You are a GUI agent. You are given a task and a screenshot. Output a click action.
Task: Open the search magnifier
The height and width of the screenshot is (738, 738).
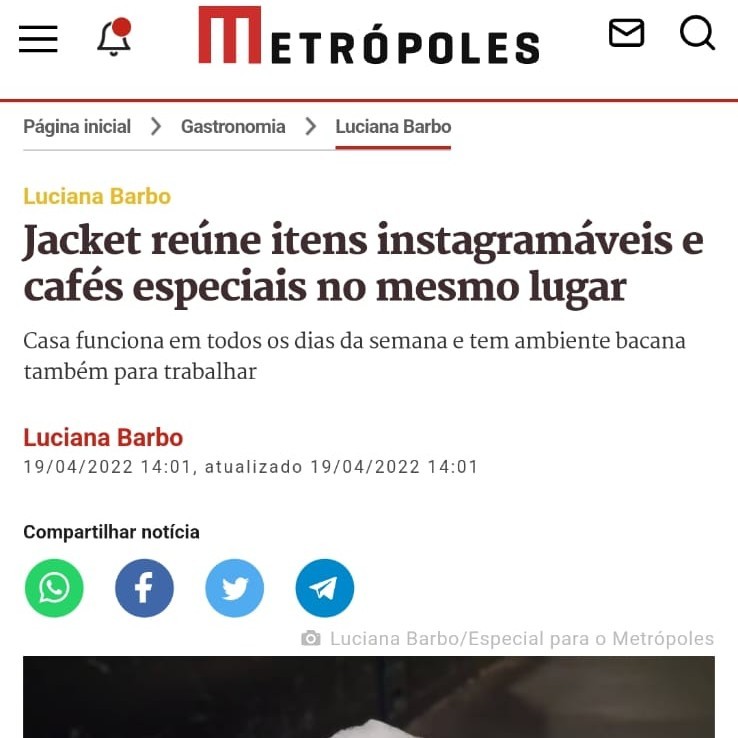(698, 32)
